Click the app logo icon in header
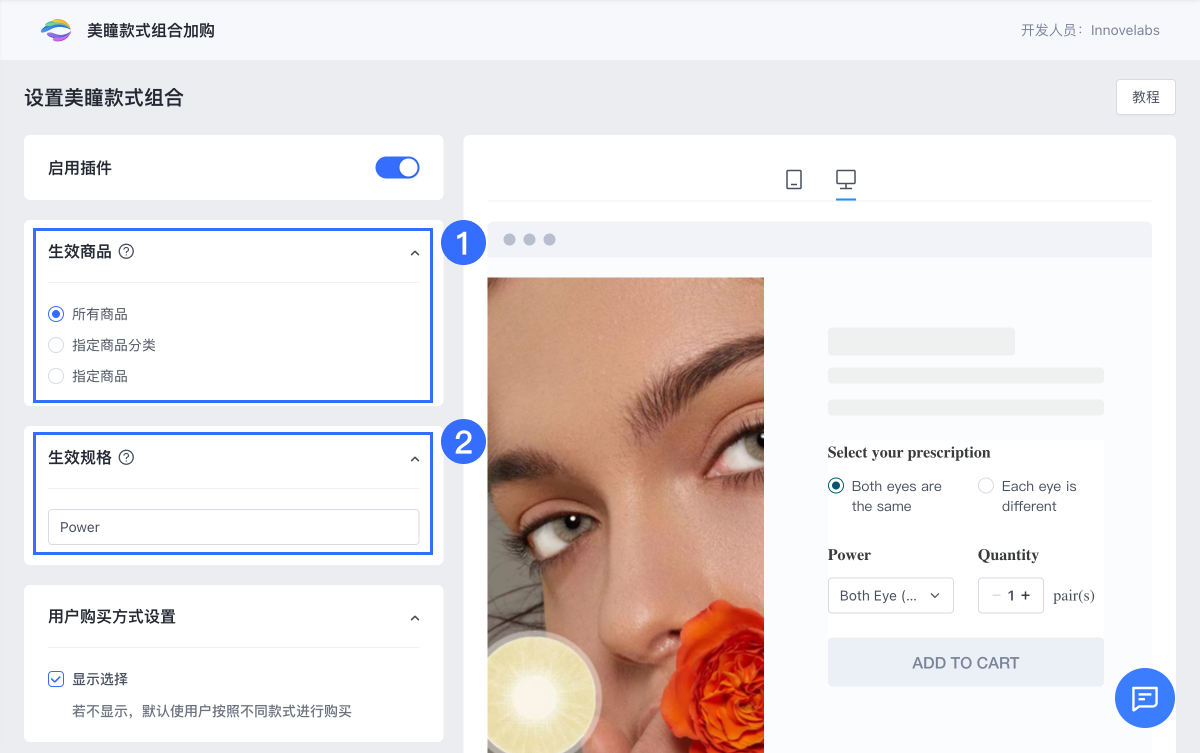1200x753 pixels. pos(56,30)
